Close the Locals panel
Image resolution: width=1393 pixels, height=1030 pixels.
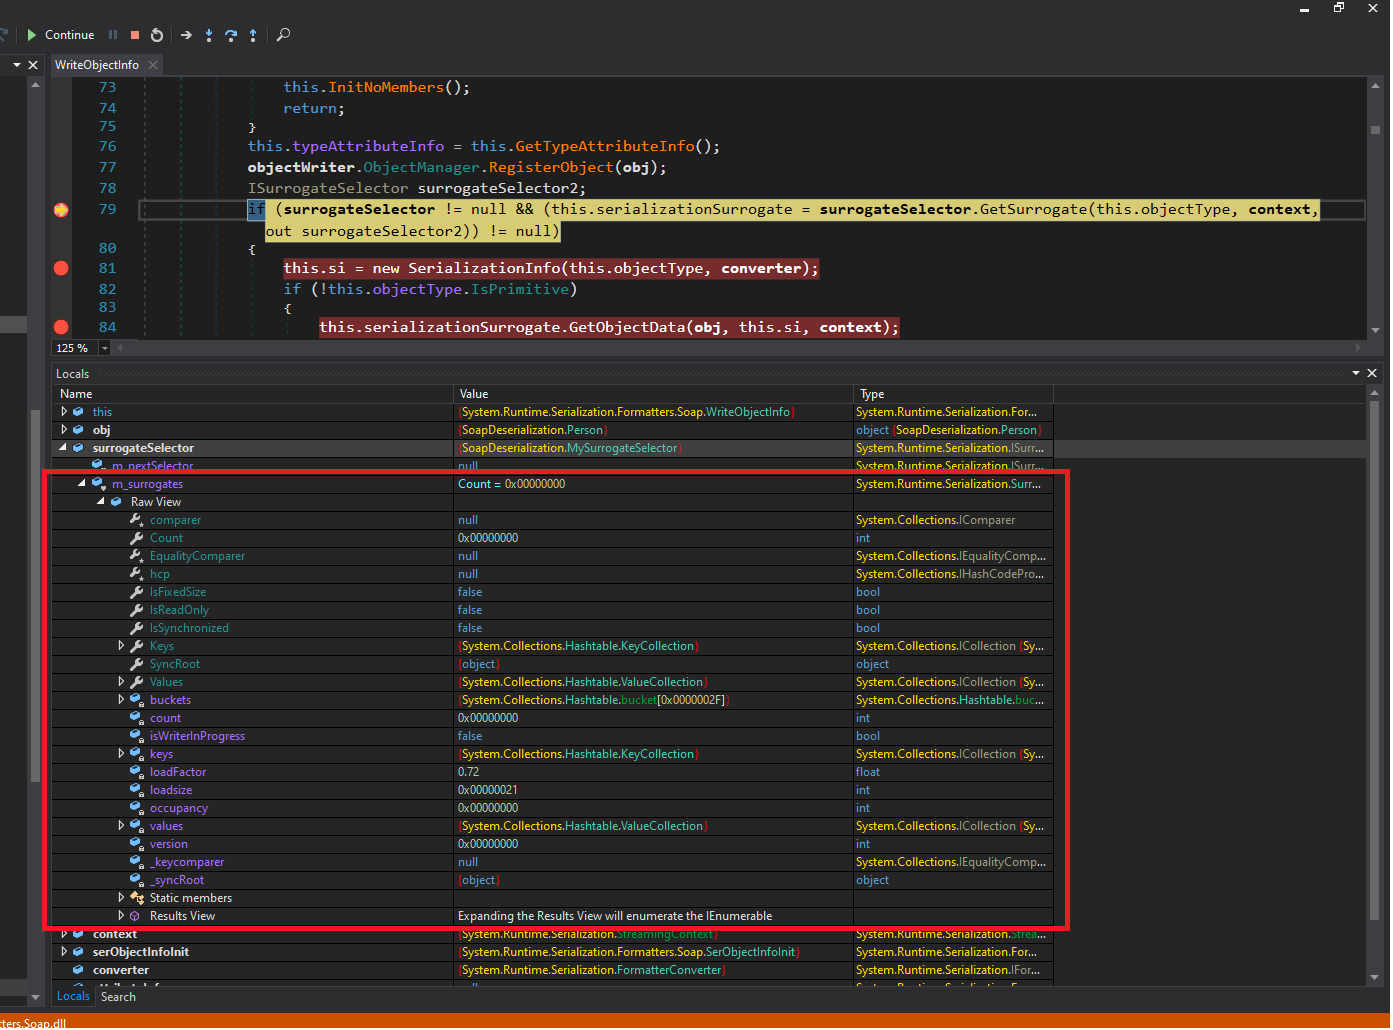[1372, 373]
